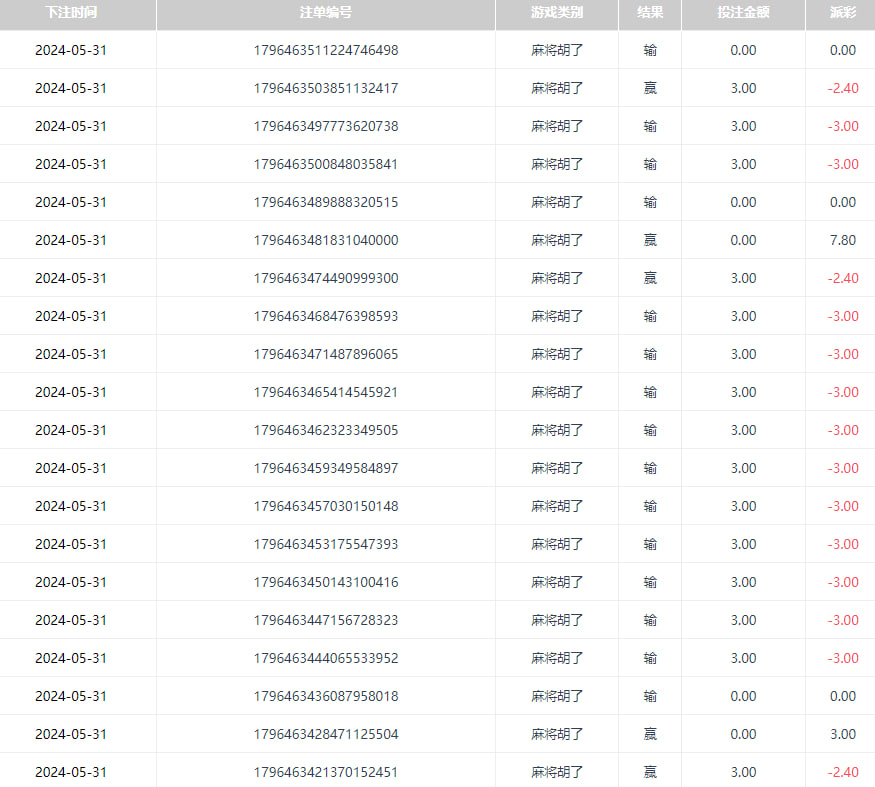The image size is (875, 787).
Task: Open bet record 1796463436087958018
Action: pyautogui.click(x=325, y=696)
